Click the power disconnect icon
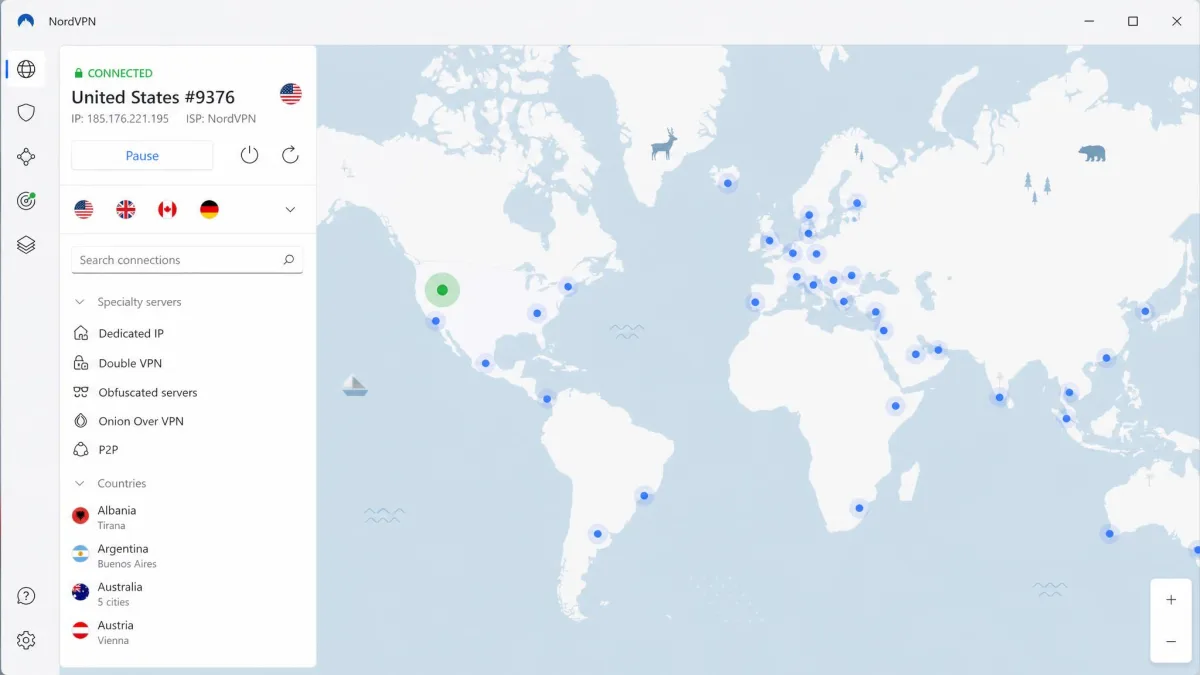 click(x=250, y=155)
